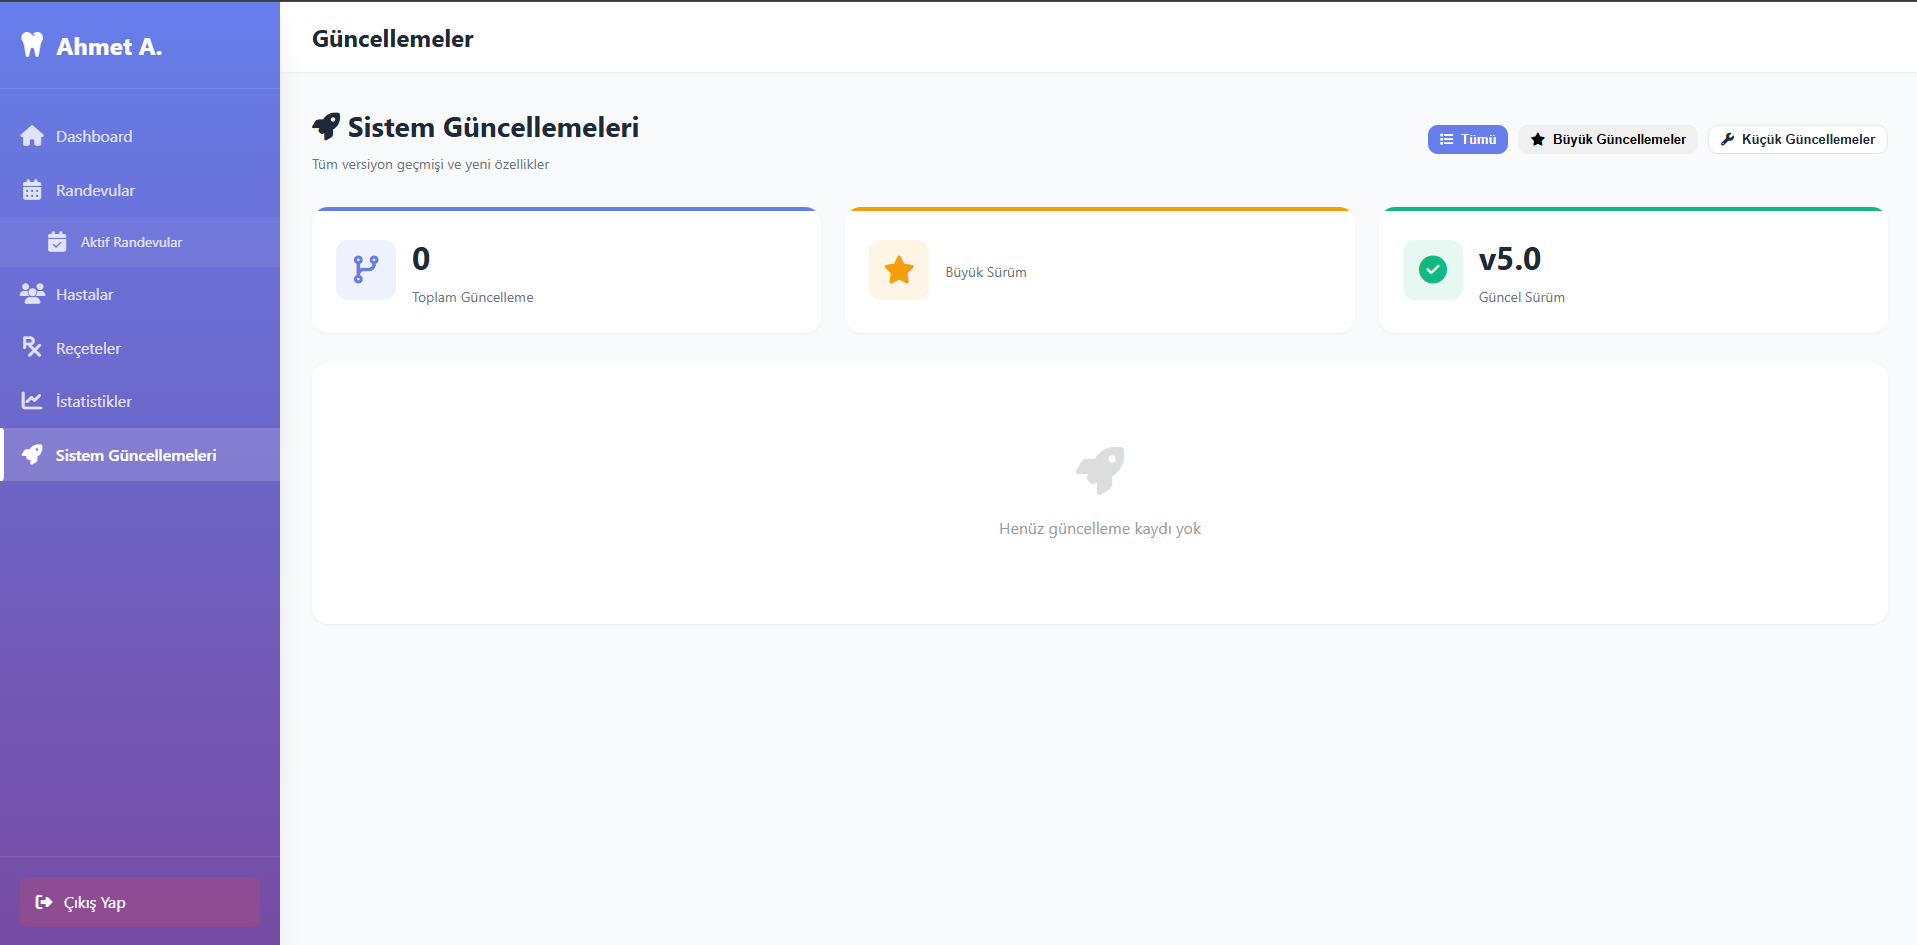This screenshot has width=1917, height=945.
Task: Click the gray rocket in the empty updates panel
Action: point(1100,470)
